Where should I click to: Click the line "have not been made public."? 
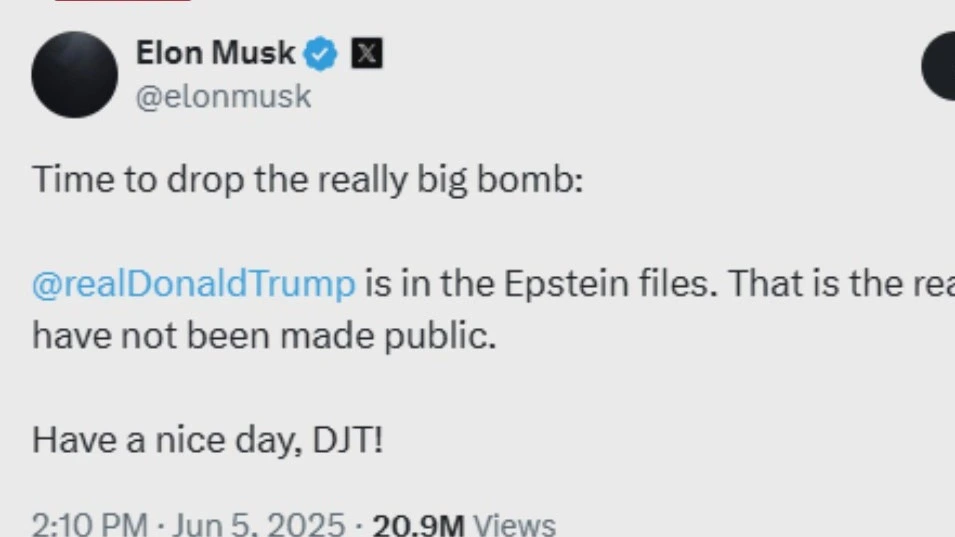coord(264,336)
